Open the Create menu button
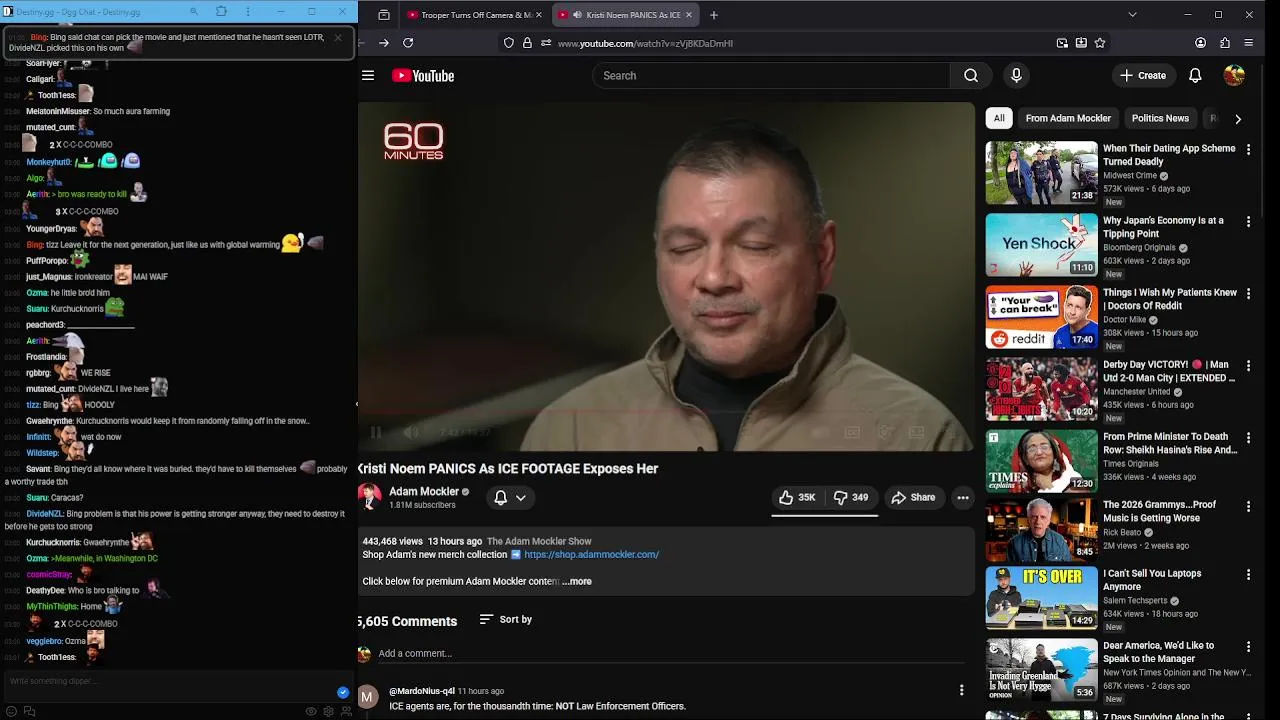The width and height of the screenshot is (1280, 720). click(1143, 76)
